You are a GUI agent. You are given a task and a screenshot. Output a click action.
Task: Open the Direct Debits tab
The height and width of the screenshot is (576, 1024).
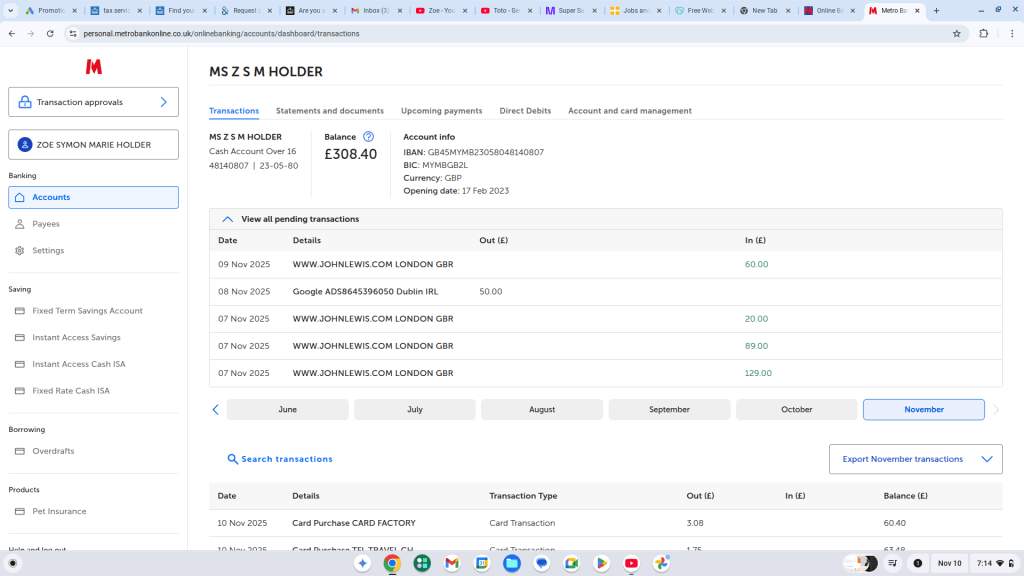[525, 111]
